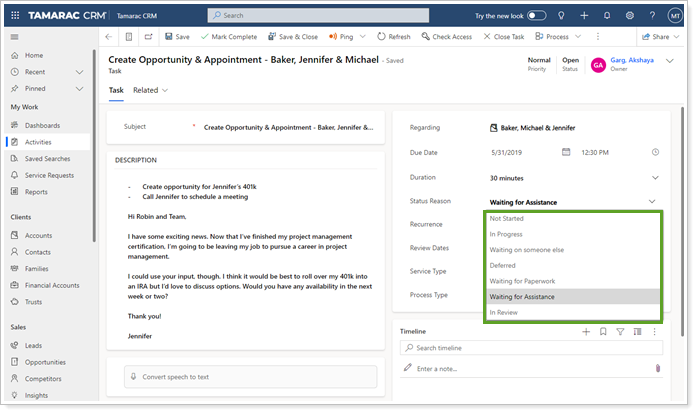The width and height of the screenshot is (697, 414).
Task: Click the Timeline filter funnel icon
Action: pyautogui.click(x=620, y=331)
